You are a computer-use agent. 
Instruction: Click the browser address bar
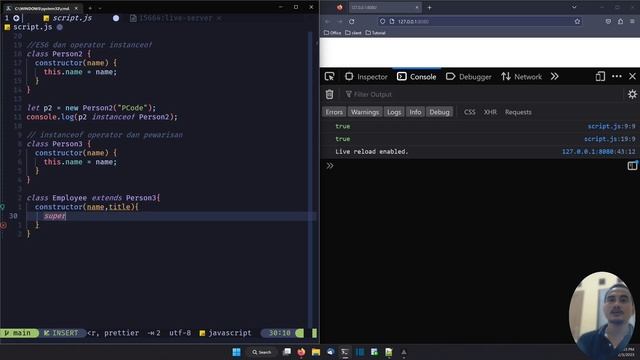pos(480,21)
